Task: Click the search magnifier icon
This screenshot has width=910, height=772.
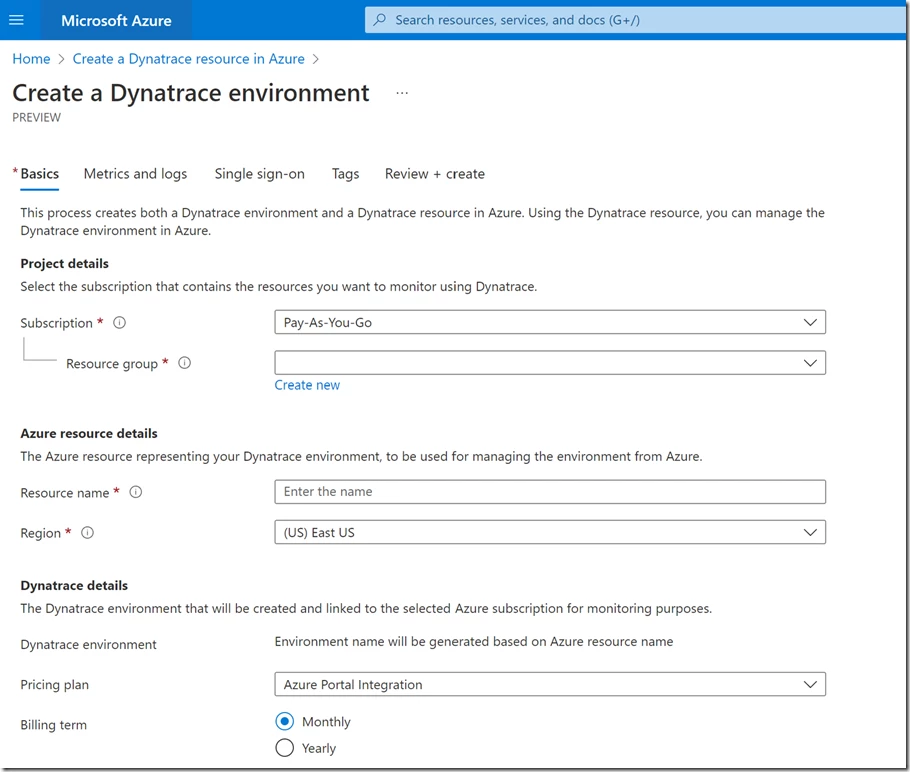Action: coord(379,20)
